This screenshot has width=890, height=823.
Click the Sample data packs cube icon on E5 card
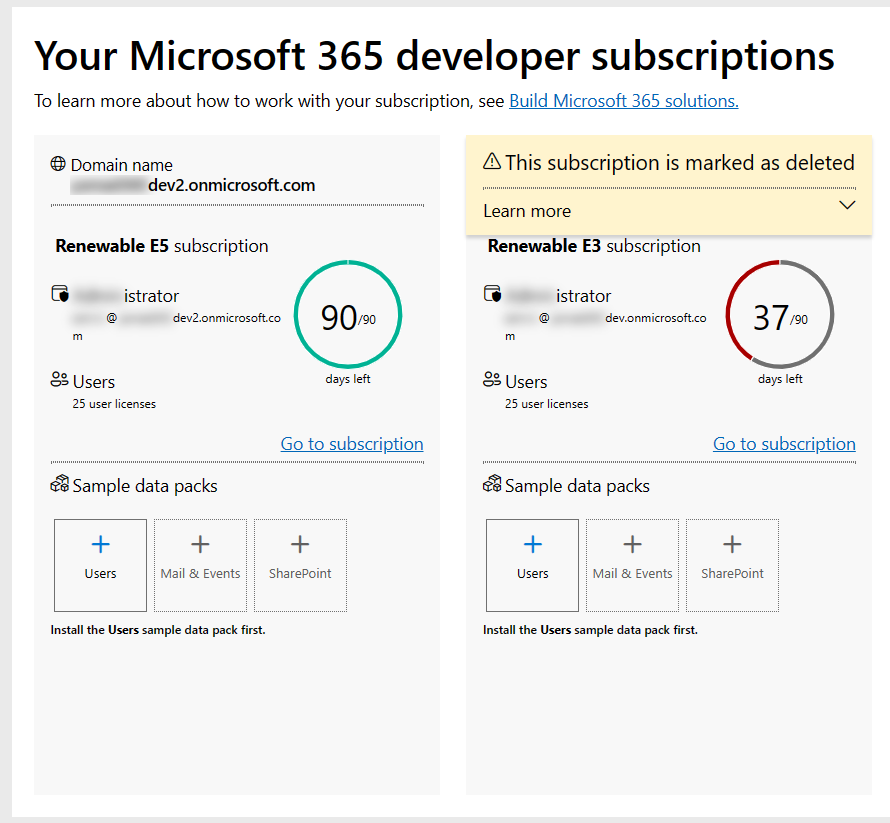(x=59, y=484)
